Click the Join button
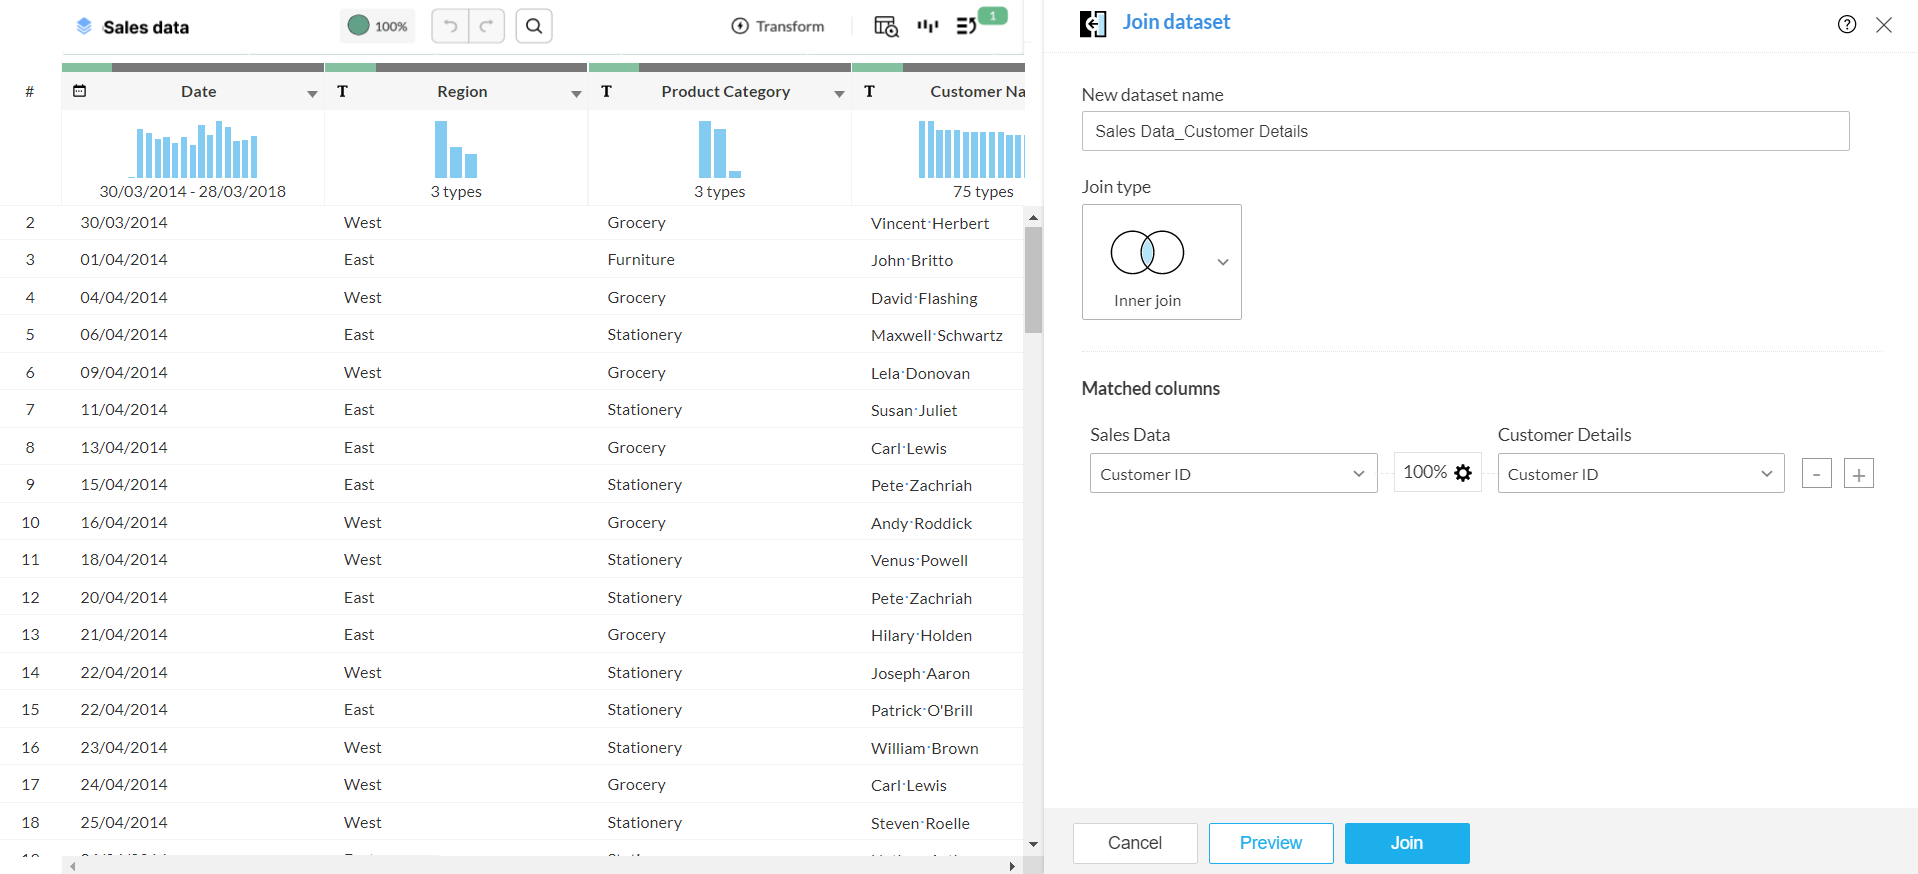Image resolution: width=1918 pixels, height=874 pixels. 1406,843
